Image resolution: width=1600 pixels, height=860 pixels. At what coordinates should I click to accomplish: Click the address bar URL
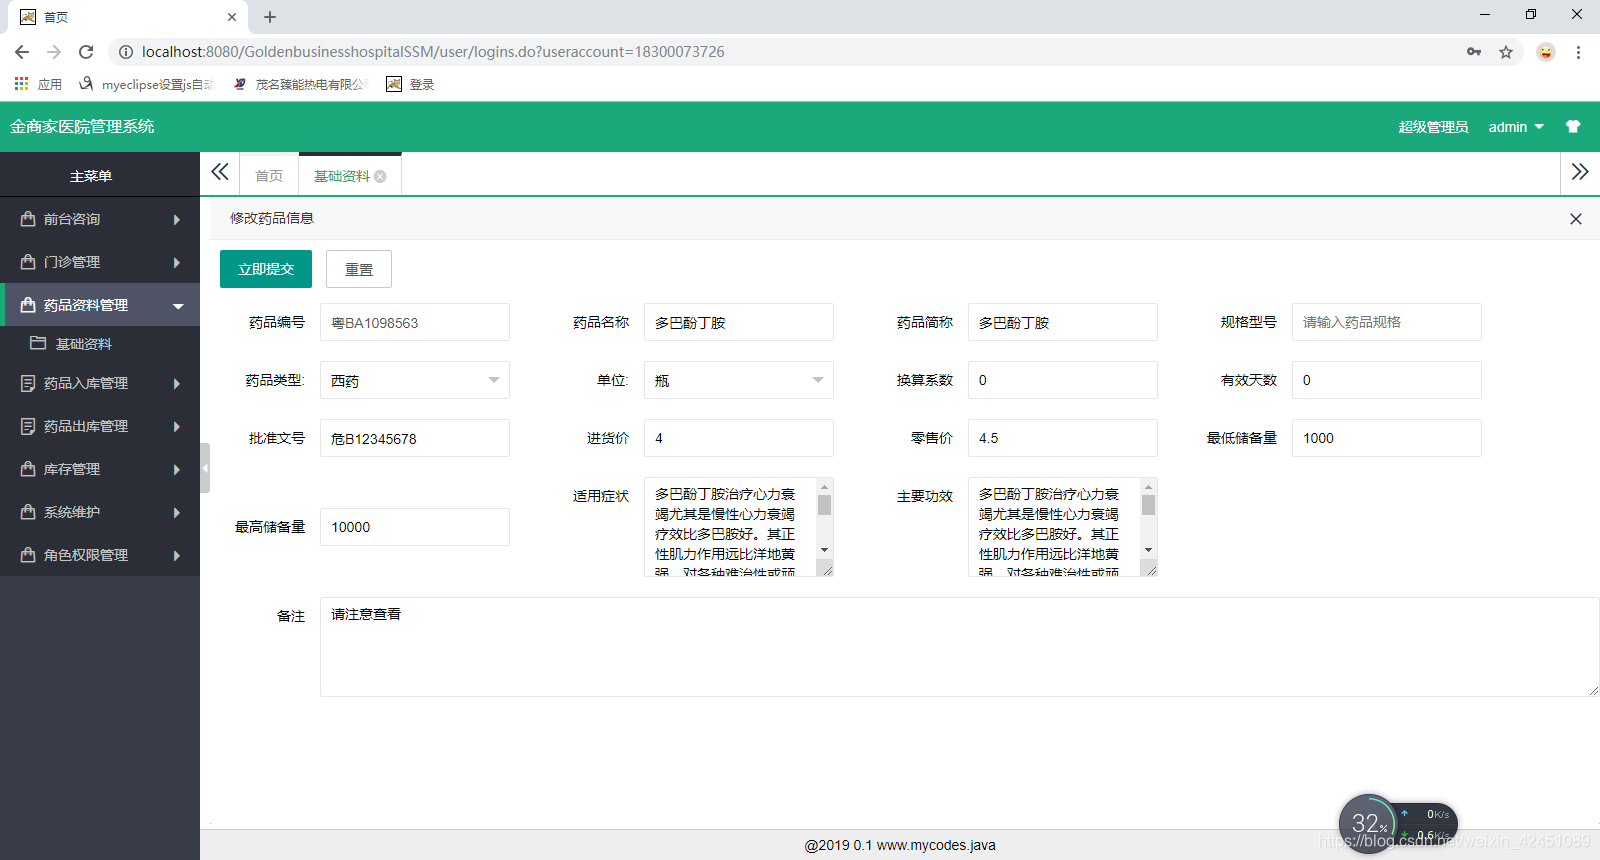(x=433, y=52)
